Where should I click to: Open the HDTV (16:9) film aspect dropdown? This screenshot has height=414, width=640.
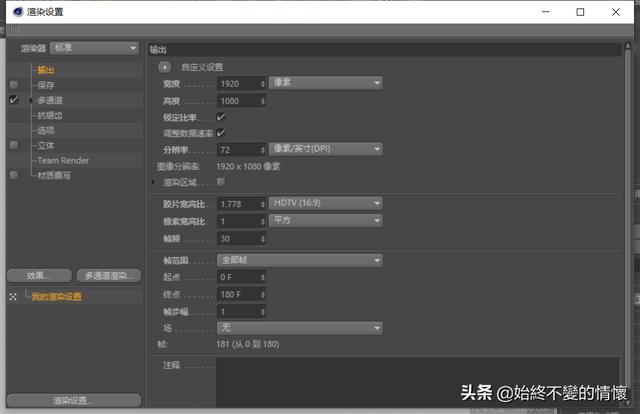click(x=326, y=203)
